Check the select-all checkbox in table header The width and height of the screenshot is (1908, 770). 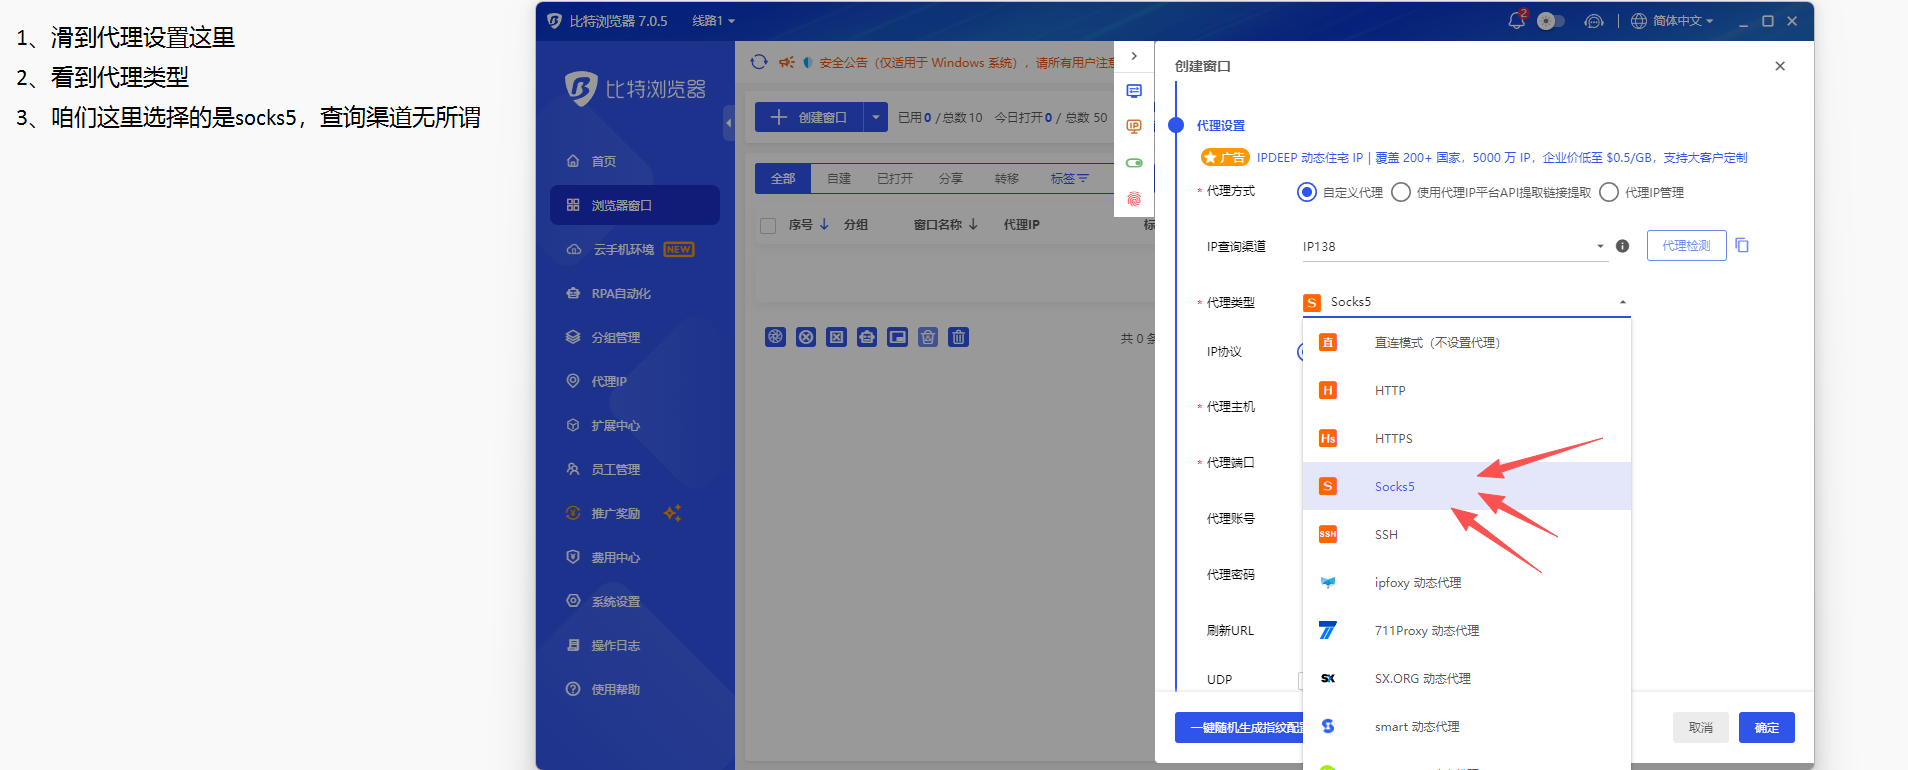[x=768, y=226]
